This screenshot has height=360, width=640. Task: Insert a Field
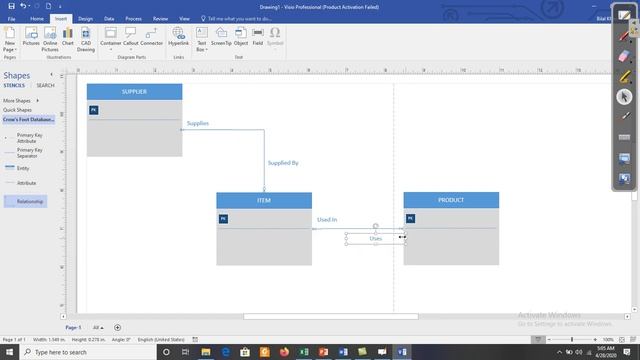pyautogui.click(x=258, y=36)
